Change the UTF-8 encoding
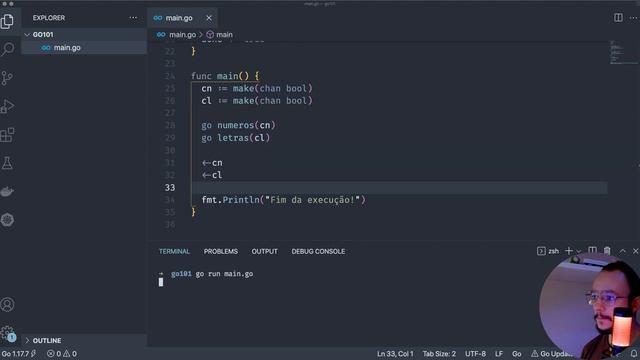This screenshot has height=360, width=640. pos(475,354)
